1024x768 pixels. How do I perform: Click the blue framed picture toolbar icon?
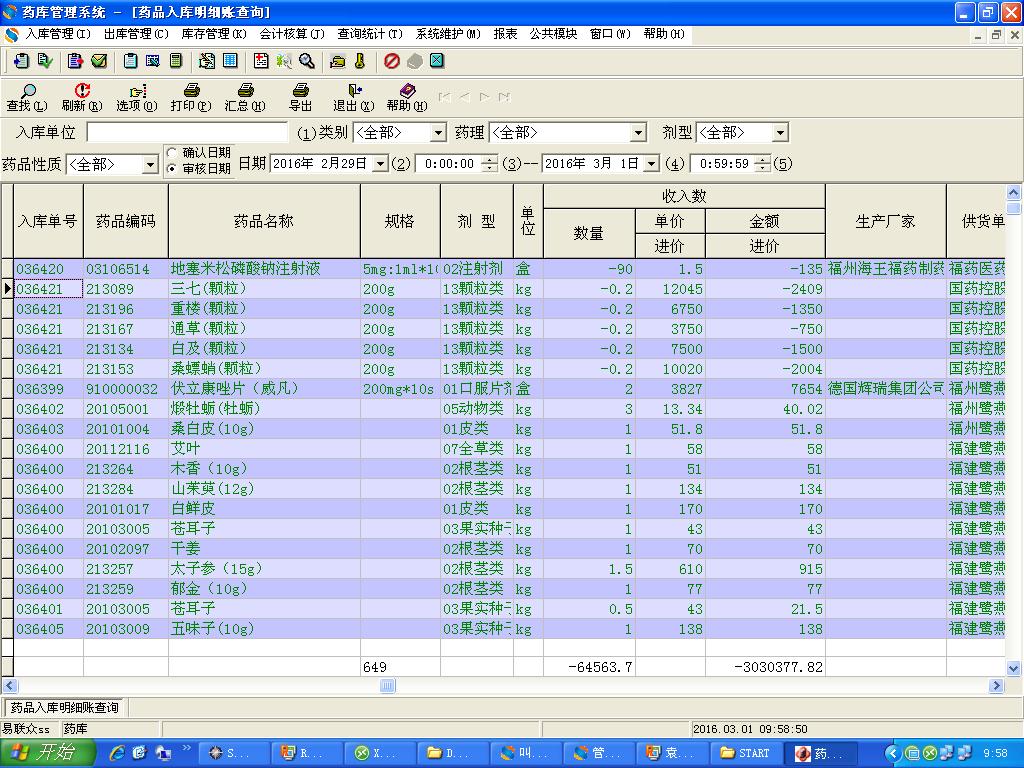(x=152, y=61)
